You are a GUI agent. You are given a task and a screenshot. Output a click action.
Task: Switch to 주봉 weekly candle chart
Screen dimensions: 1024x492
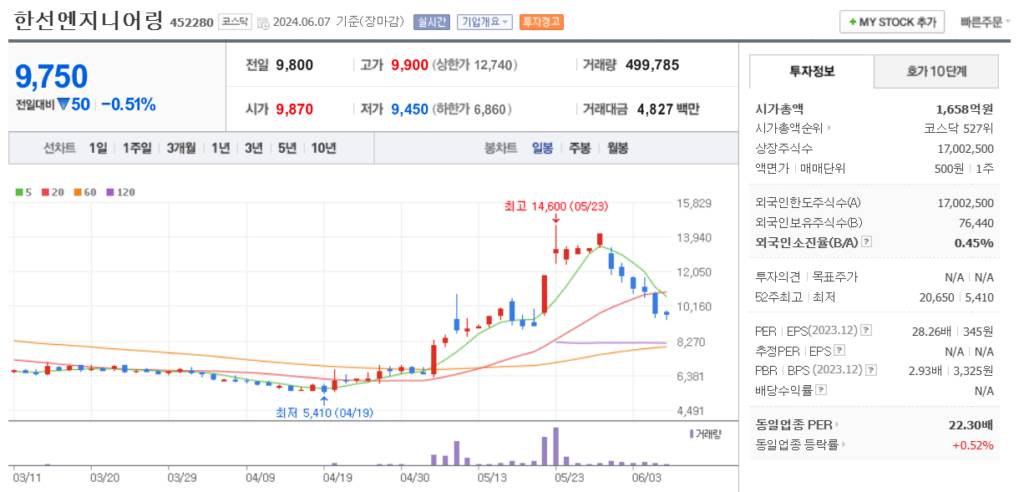[579, 148]
